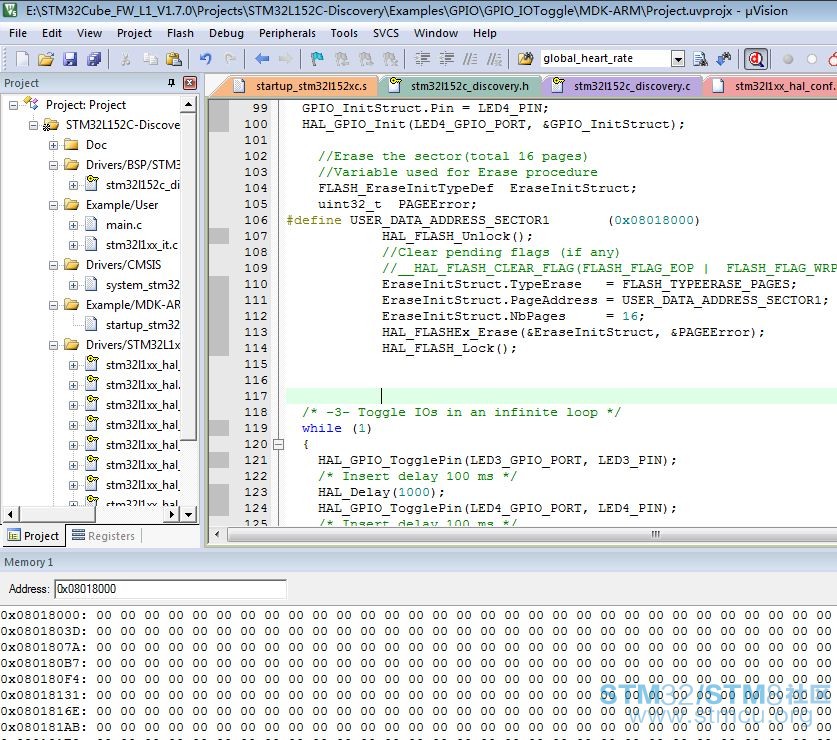Open Find in Files
Screen dimensions: 837x740
pyautogui.click(x=525, y=59)
